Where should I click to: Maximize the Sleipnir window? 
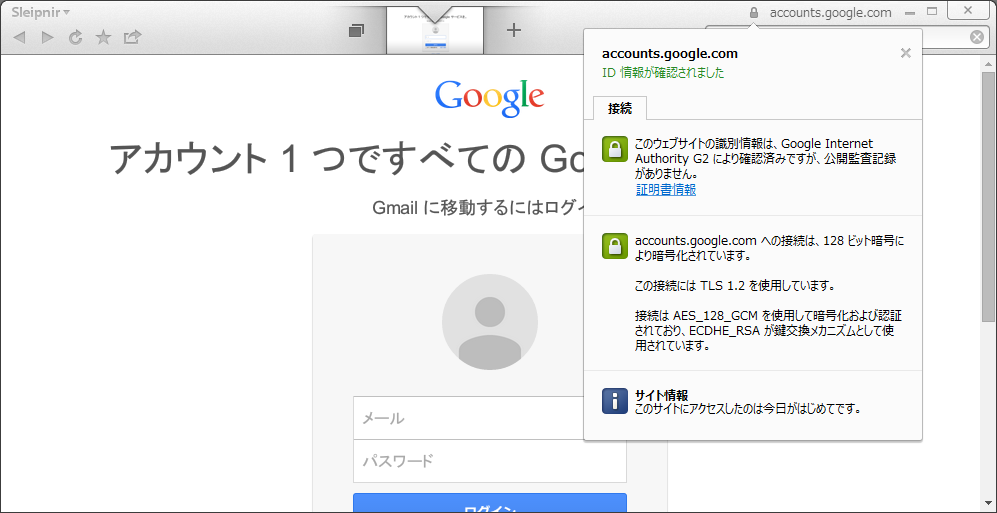point(932,11)
